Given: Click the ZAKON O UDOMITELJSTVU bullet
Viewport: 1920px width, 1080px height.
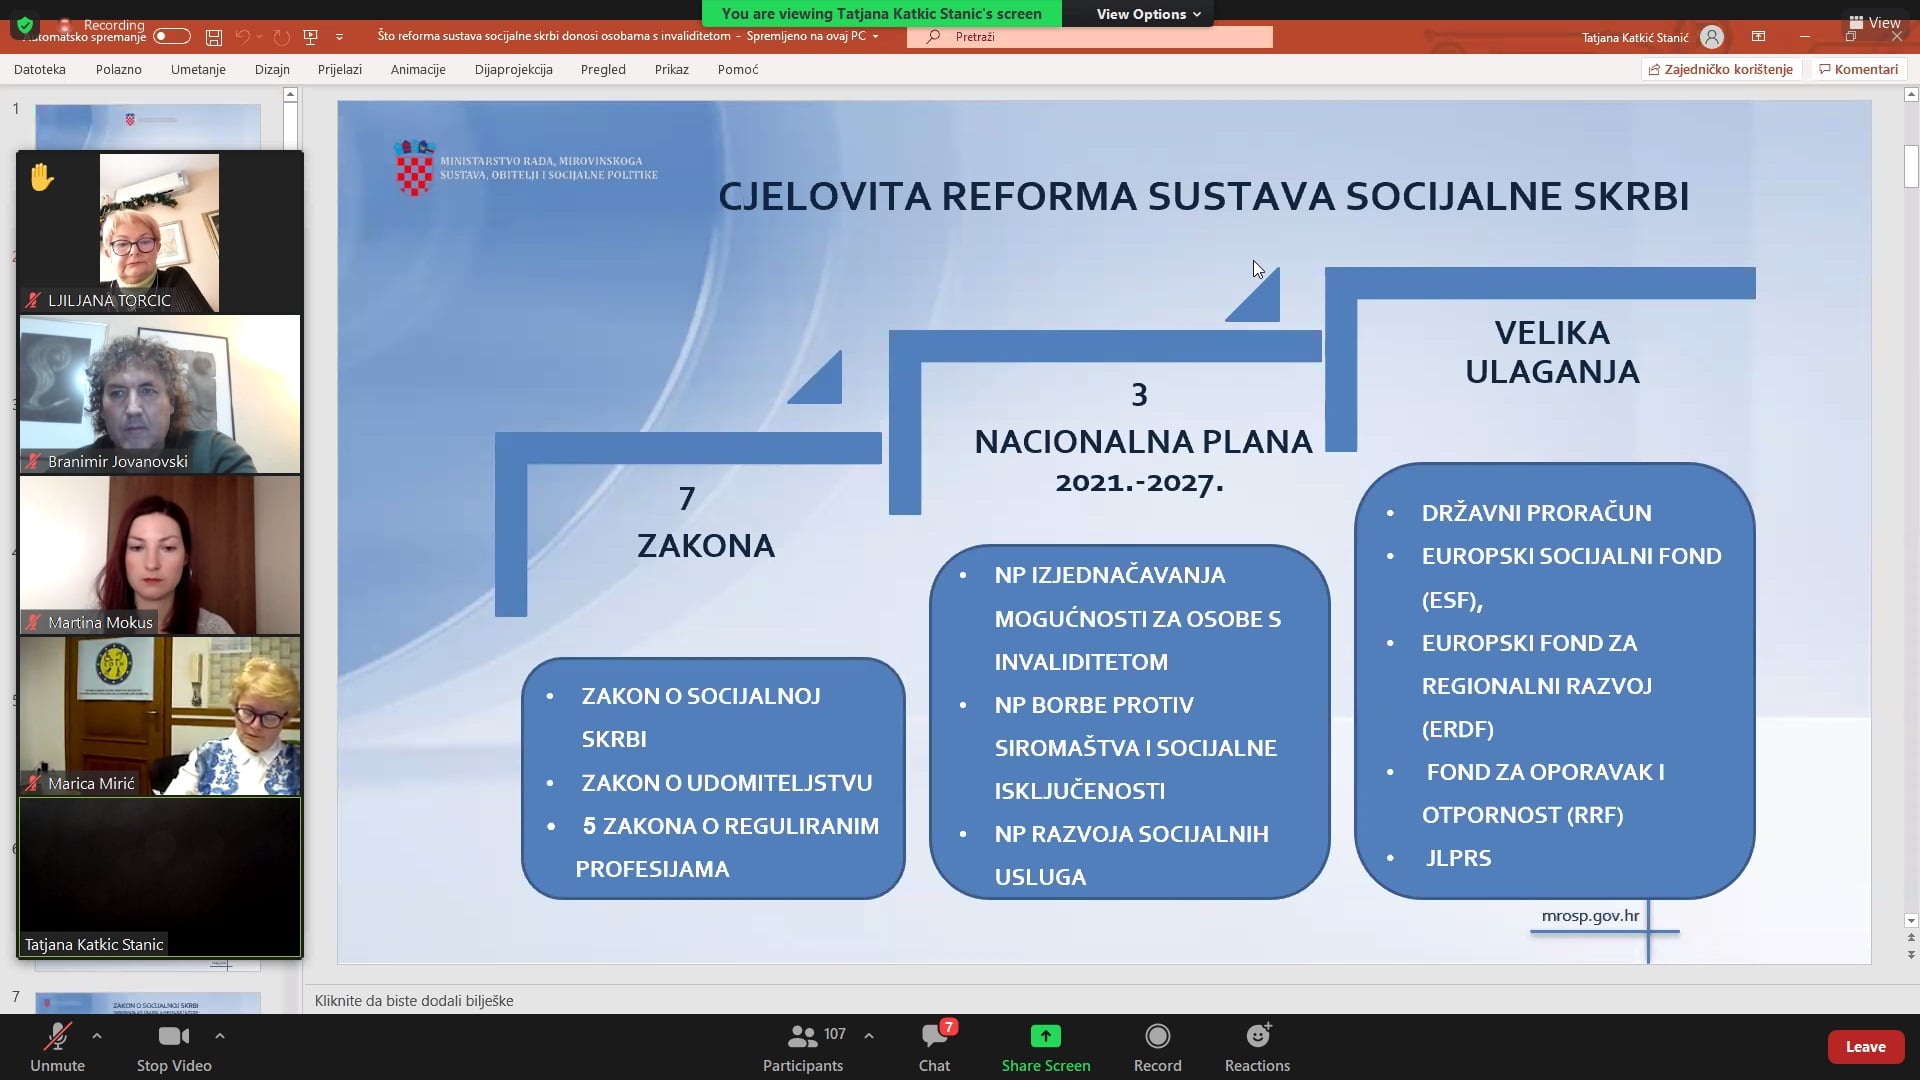Looking at the screenshot, I should pos(727,783).
